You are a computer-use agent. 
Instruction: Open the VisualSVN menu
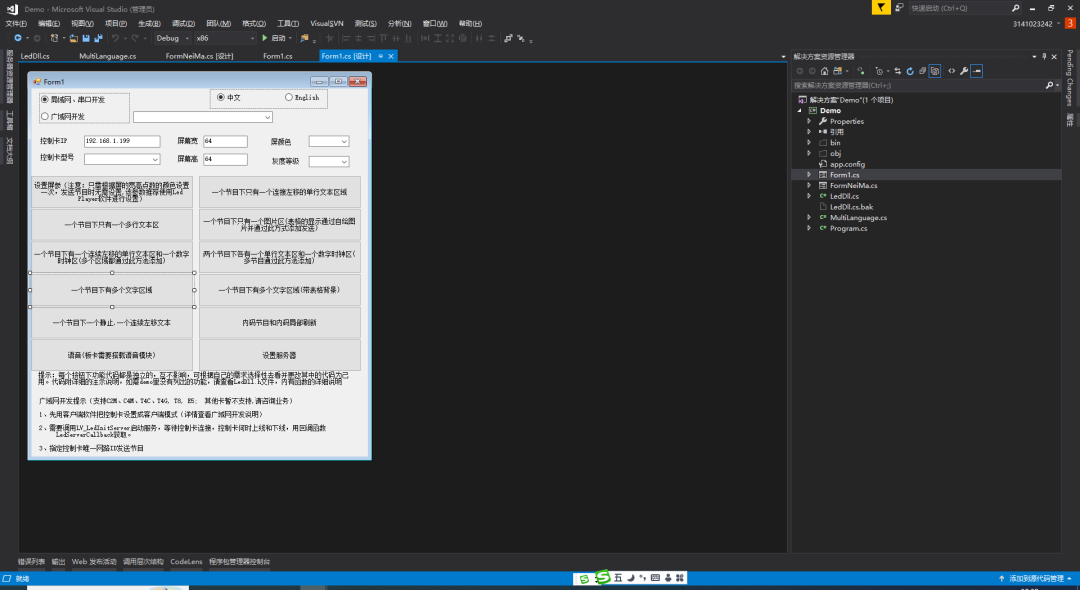[x=326, y=23]
